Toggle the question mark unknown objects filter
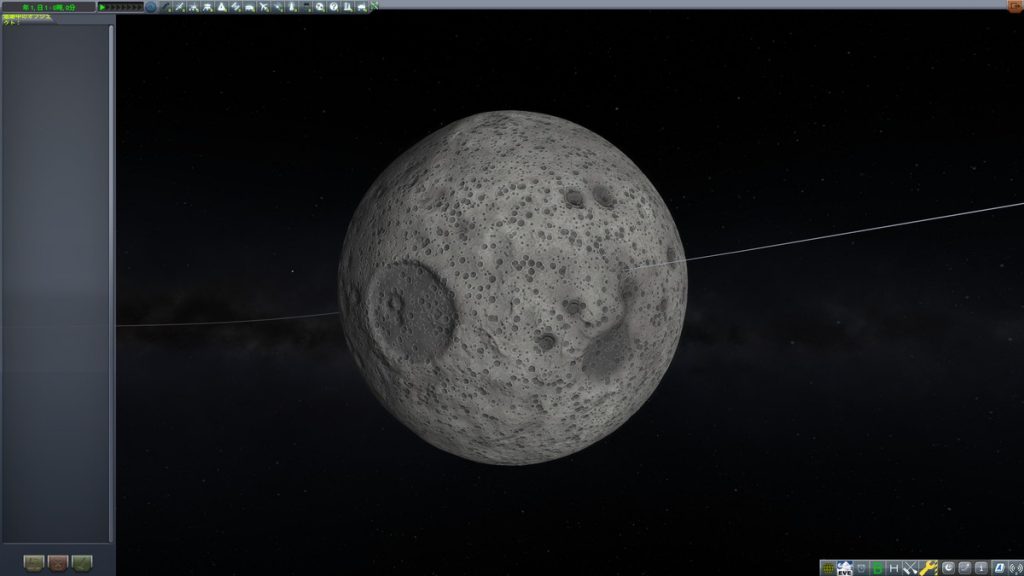The image size is (1024, 576). (334, 7)
